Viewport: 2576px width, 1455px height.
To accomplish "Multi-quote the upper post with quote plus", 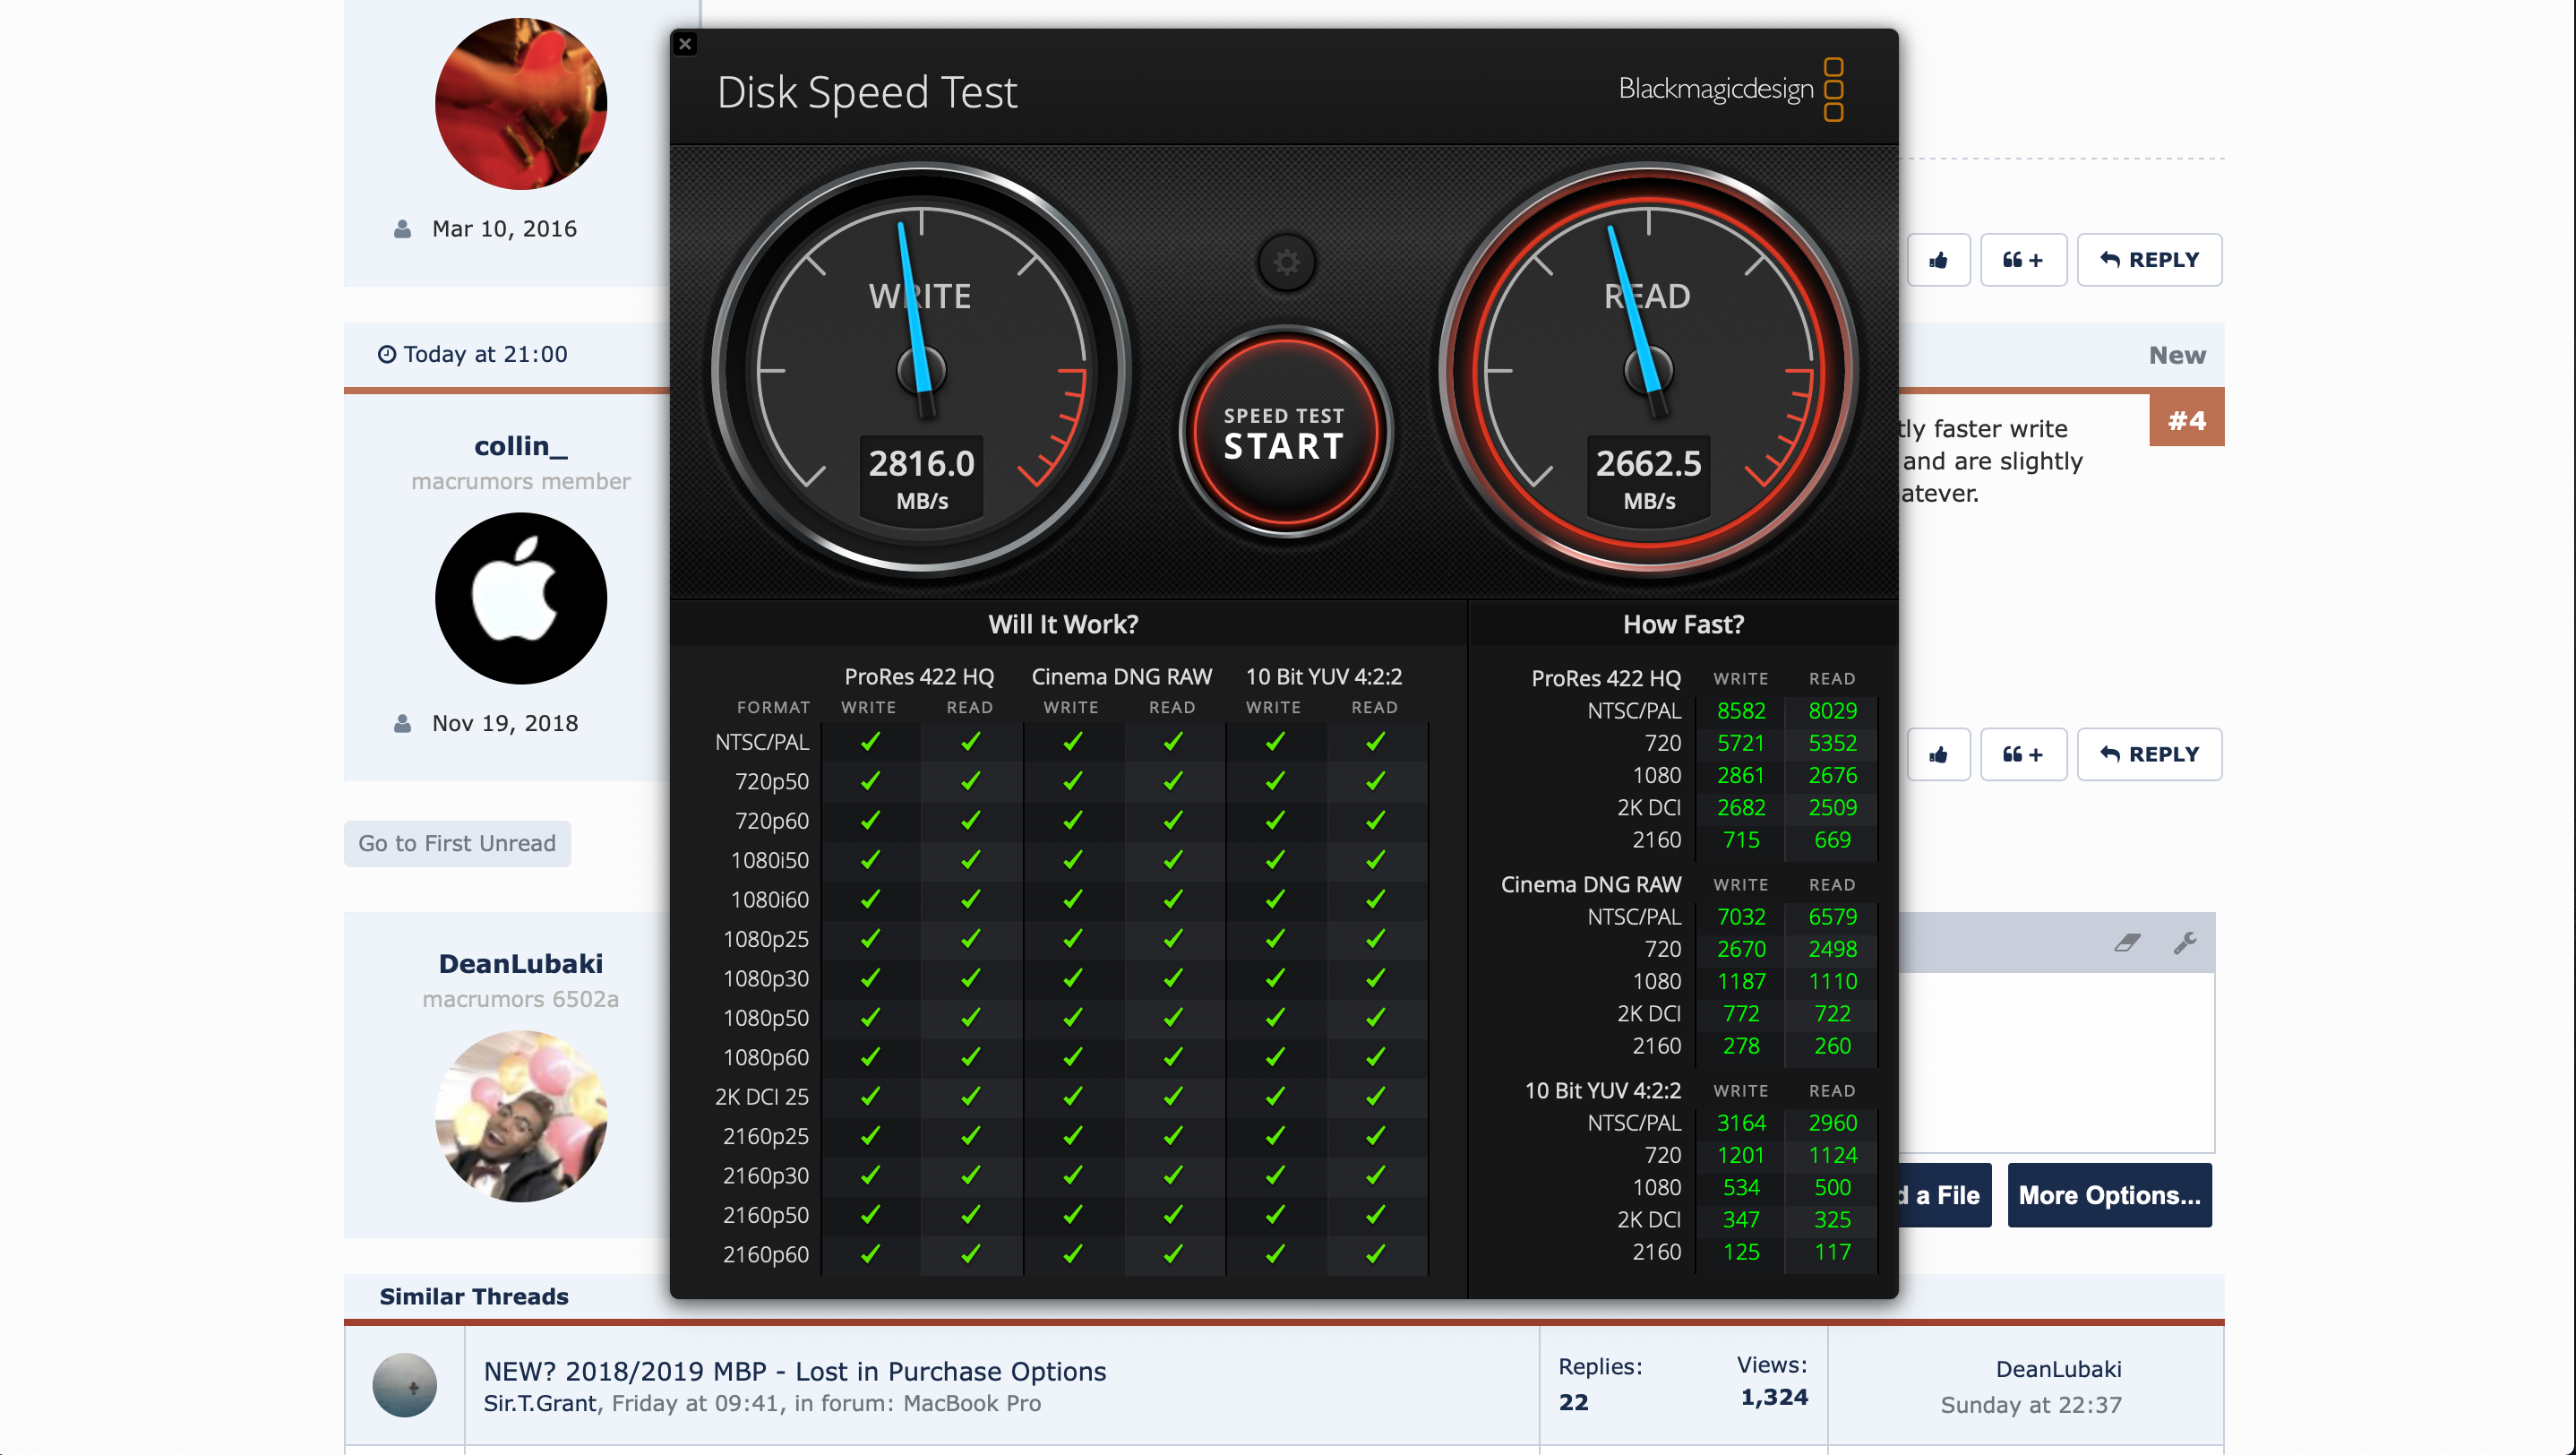I will 2023,260.
